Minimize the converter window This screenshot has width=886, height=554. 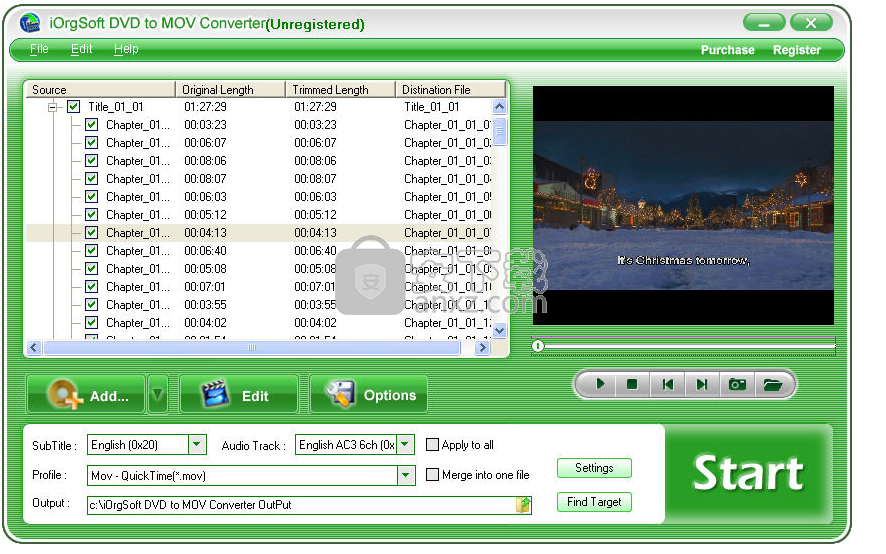(x=764, y=23)
